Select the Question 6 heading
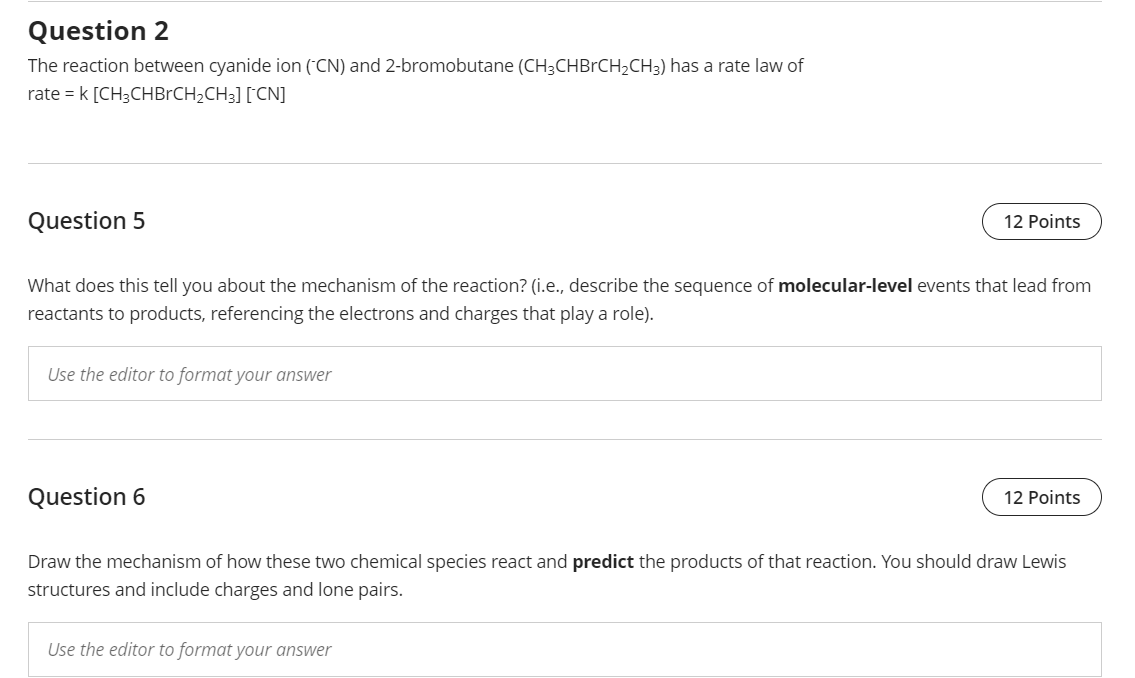Image resolution: width=1135 pixels, height=678 pixels. [x=86, y=497]
